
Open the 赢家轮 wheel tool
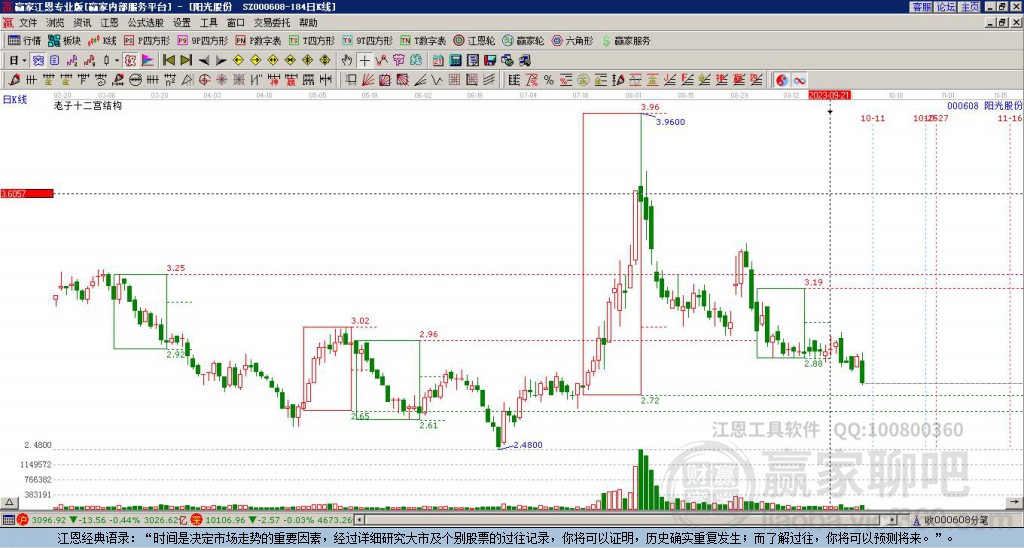[523, 40]
